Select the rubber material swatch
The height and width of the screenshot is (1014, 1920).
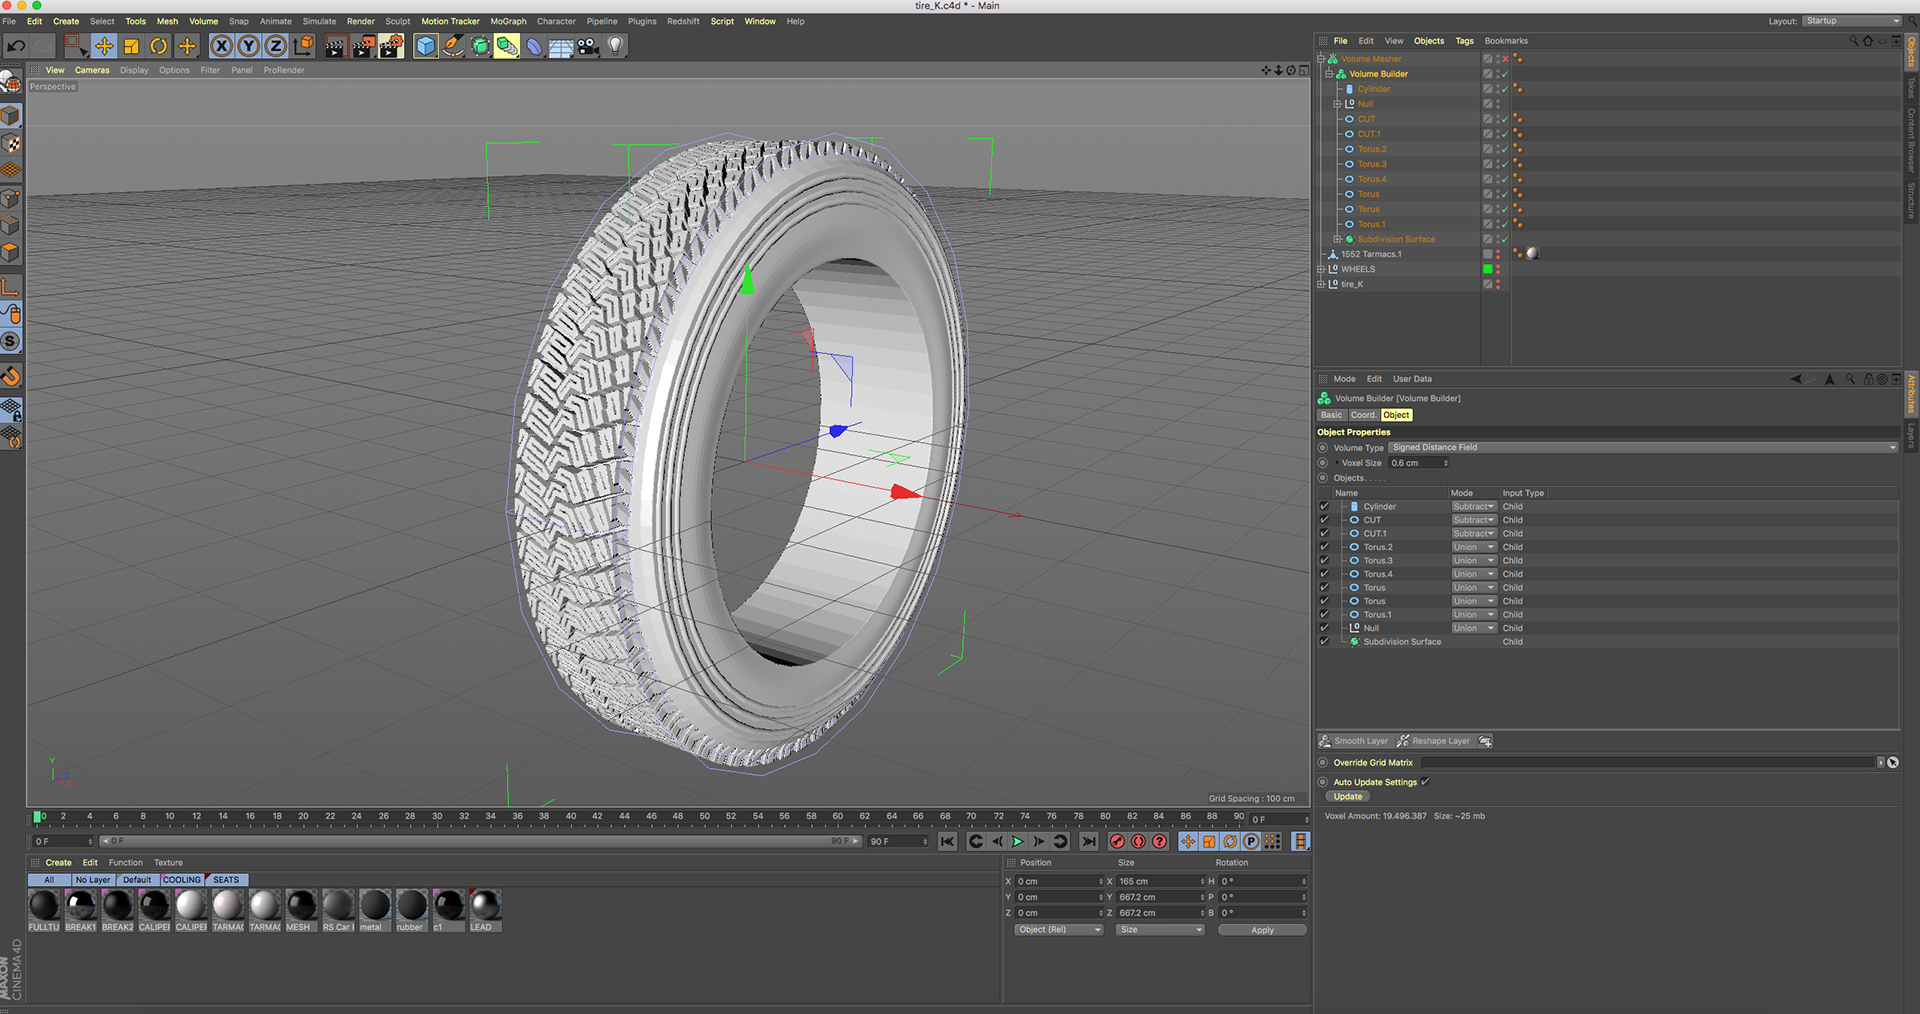[x=411, y=905]
